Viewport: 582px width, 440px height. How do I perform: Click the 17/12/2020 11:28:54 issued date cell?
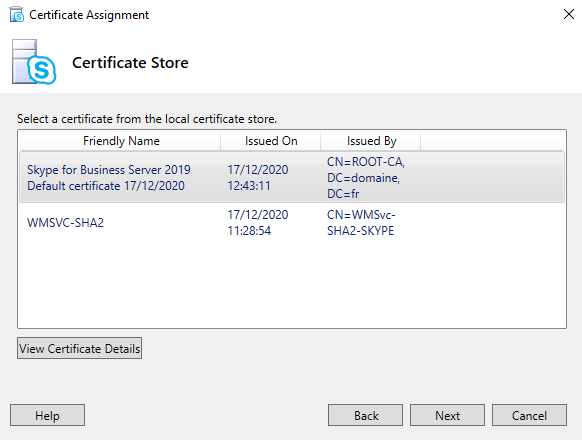point(258,223)
